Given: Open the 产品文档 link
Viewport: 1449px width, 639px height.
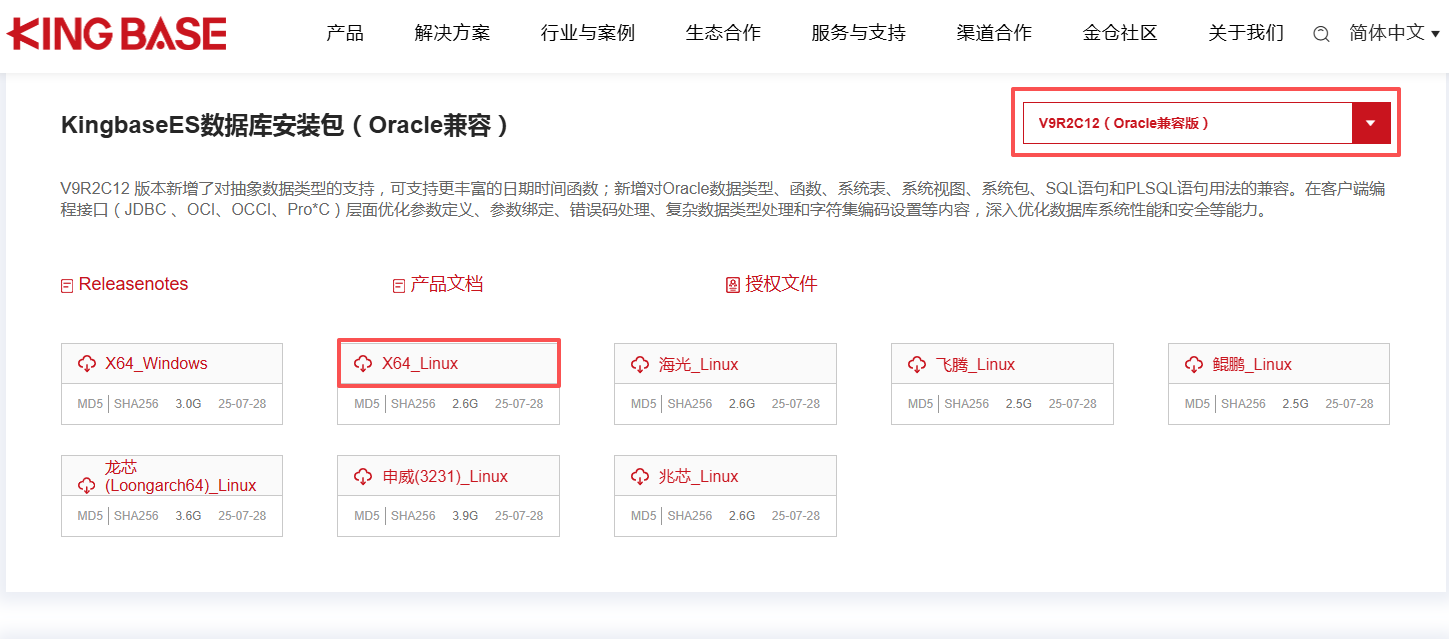Looking at the screenshot, I should pos(446,284).
